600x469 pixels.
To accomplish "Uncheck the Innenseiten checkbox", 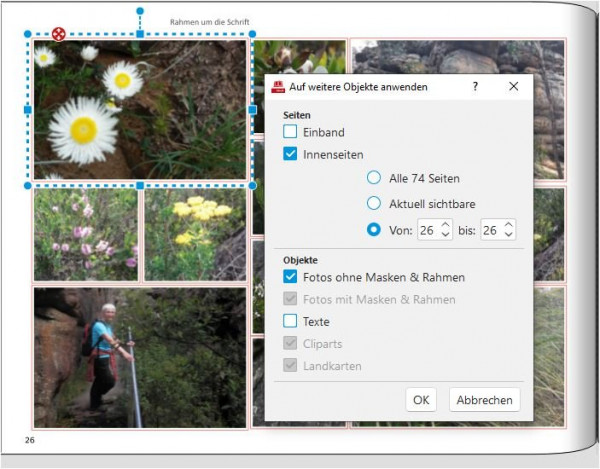I will point(290,154).
